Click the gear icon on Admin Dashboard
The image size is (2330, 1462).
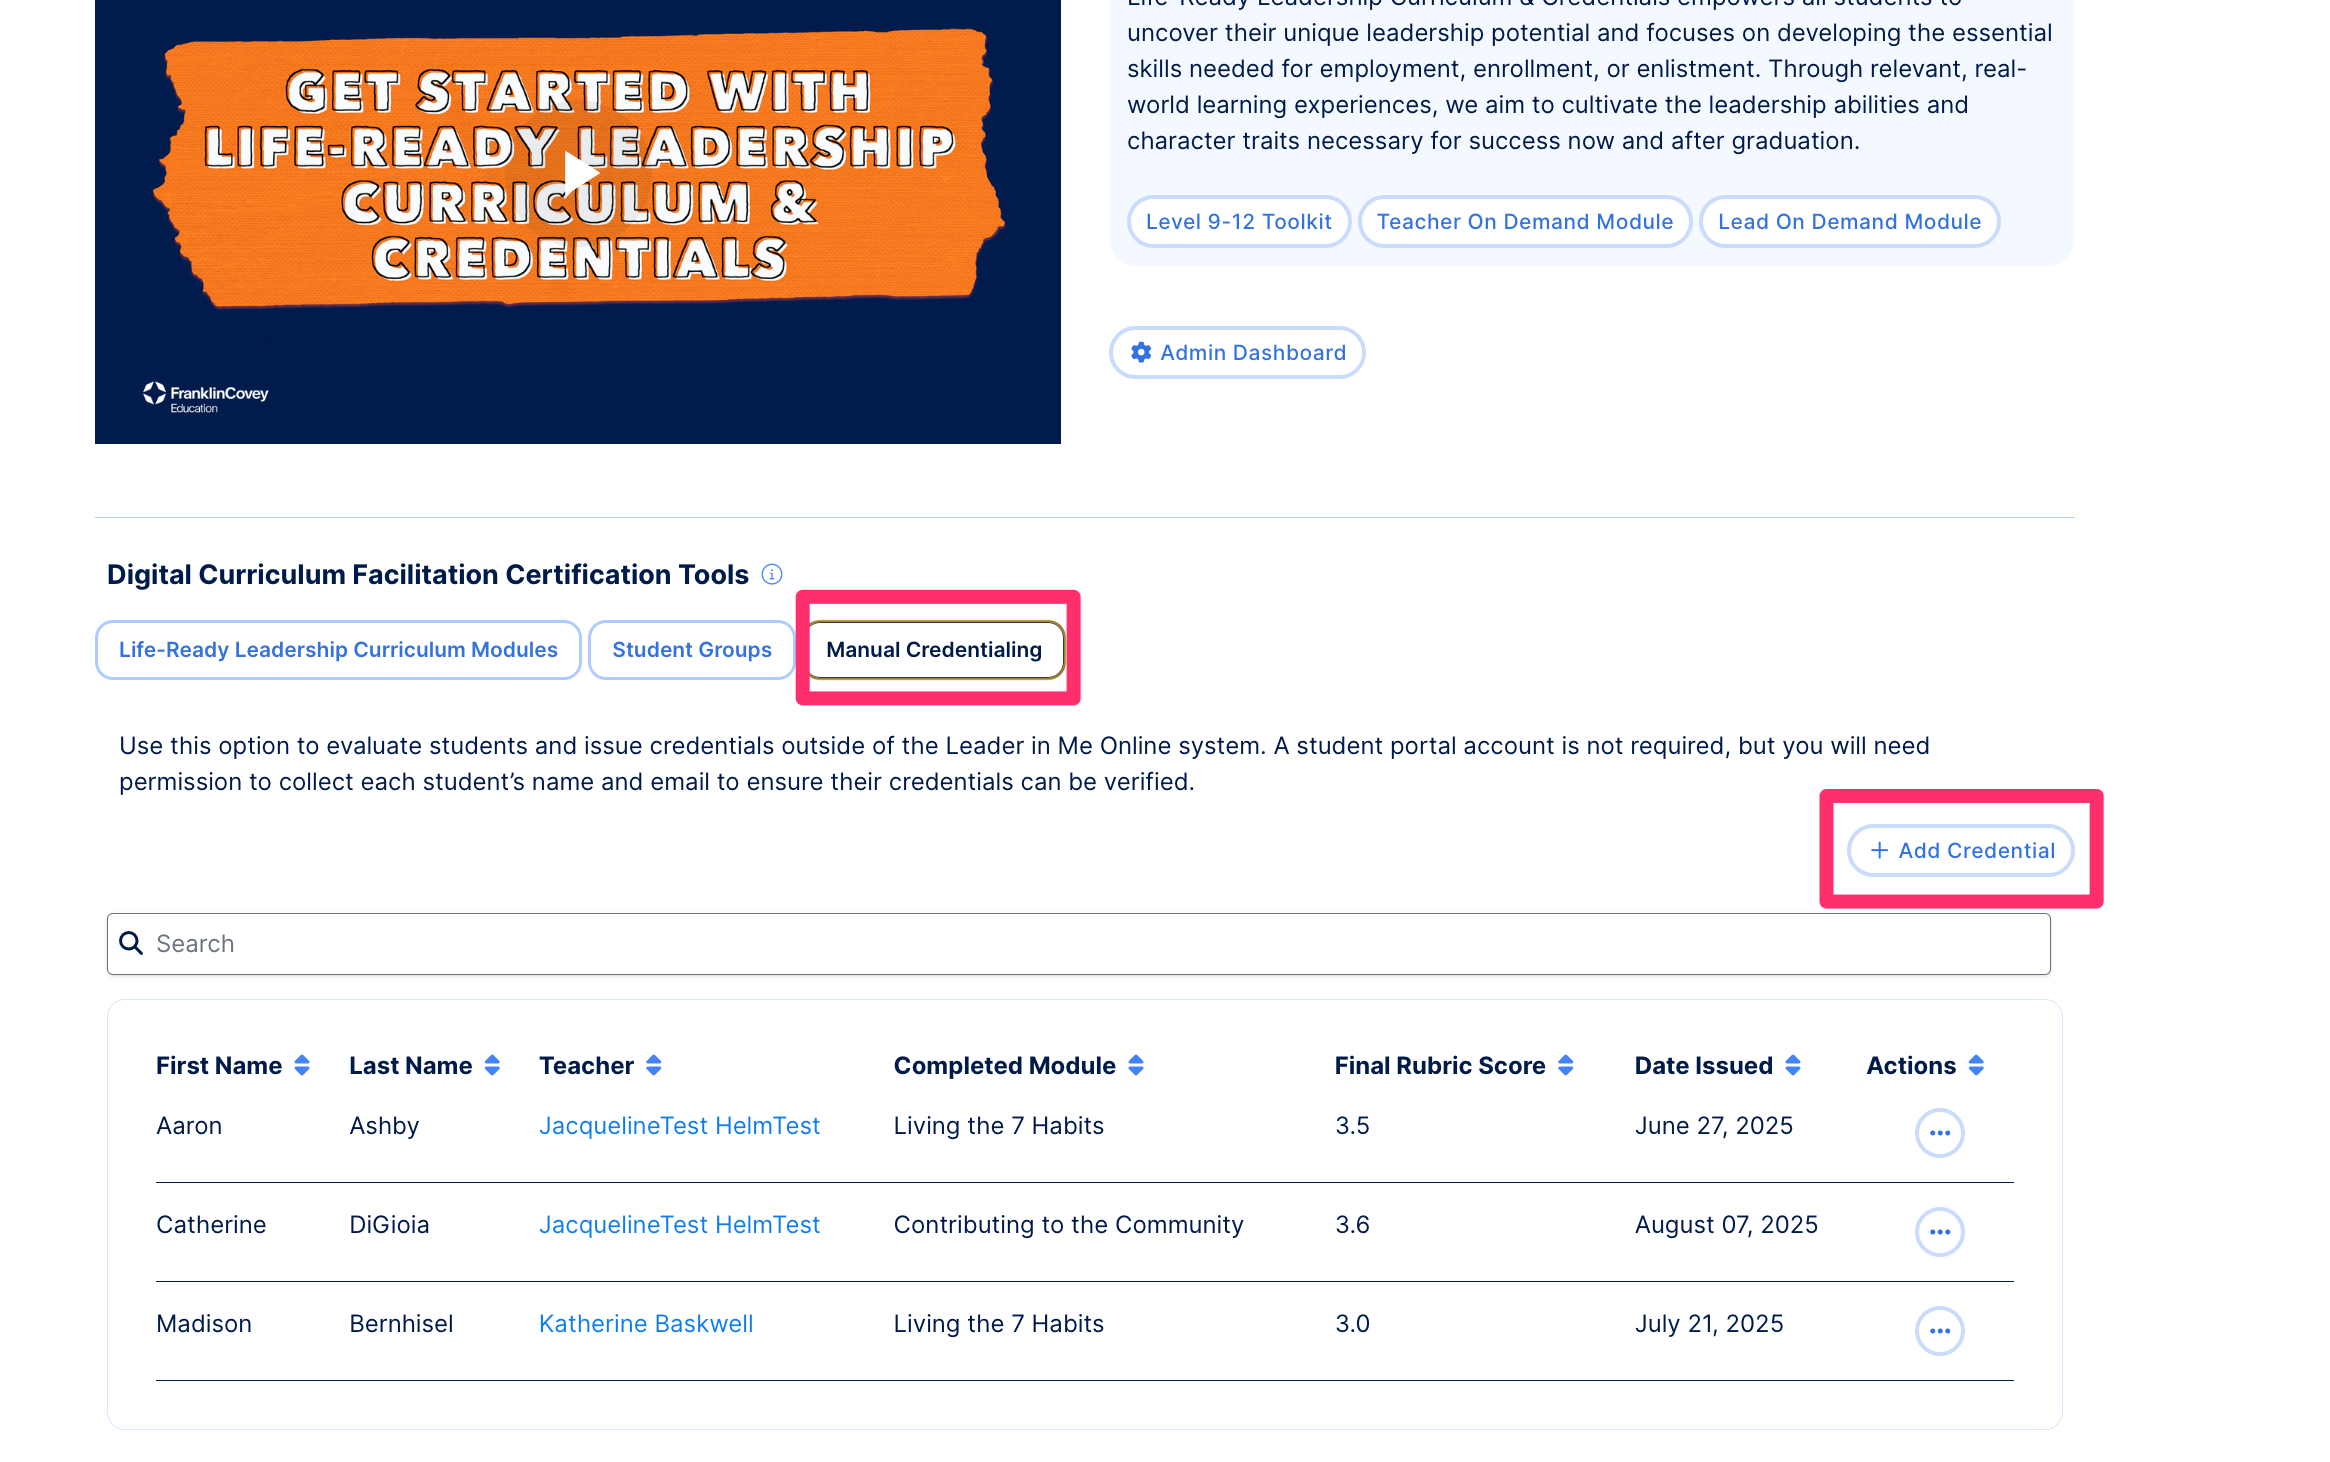click(1141, 352)
